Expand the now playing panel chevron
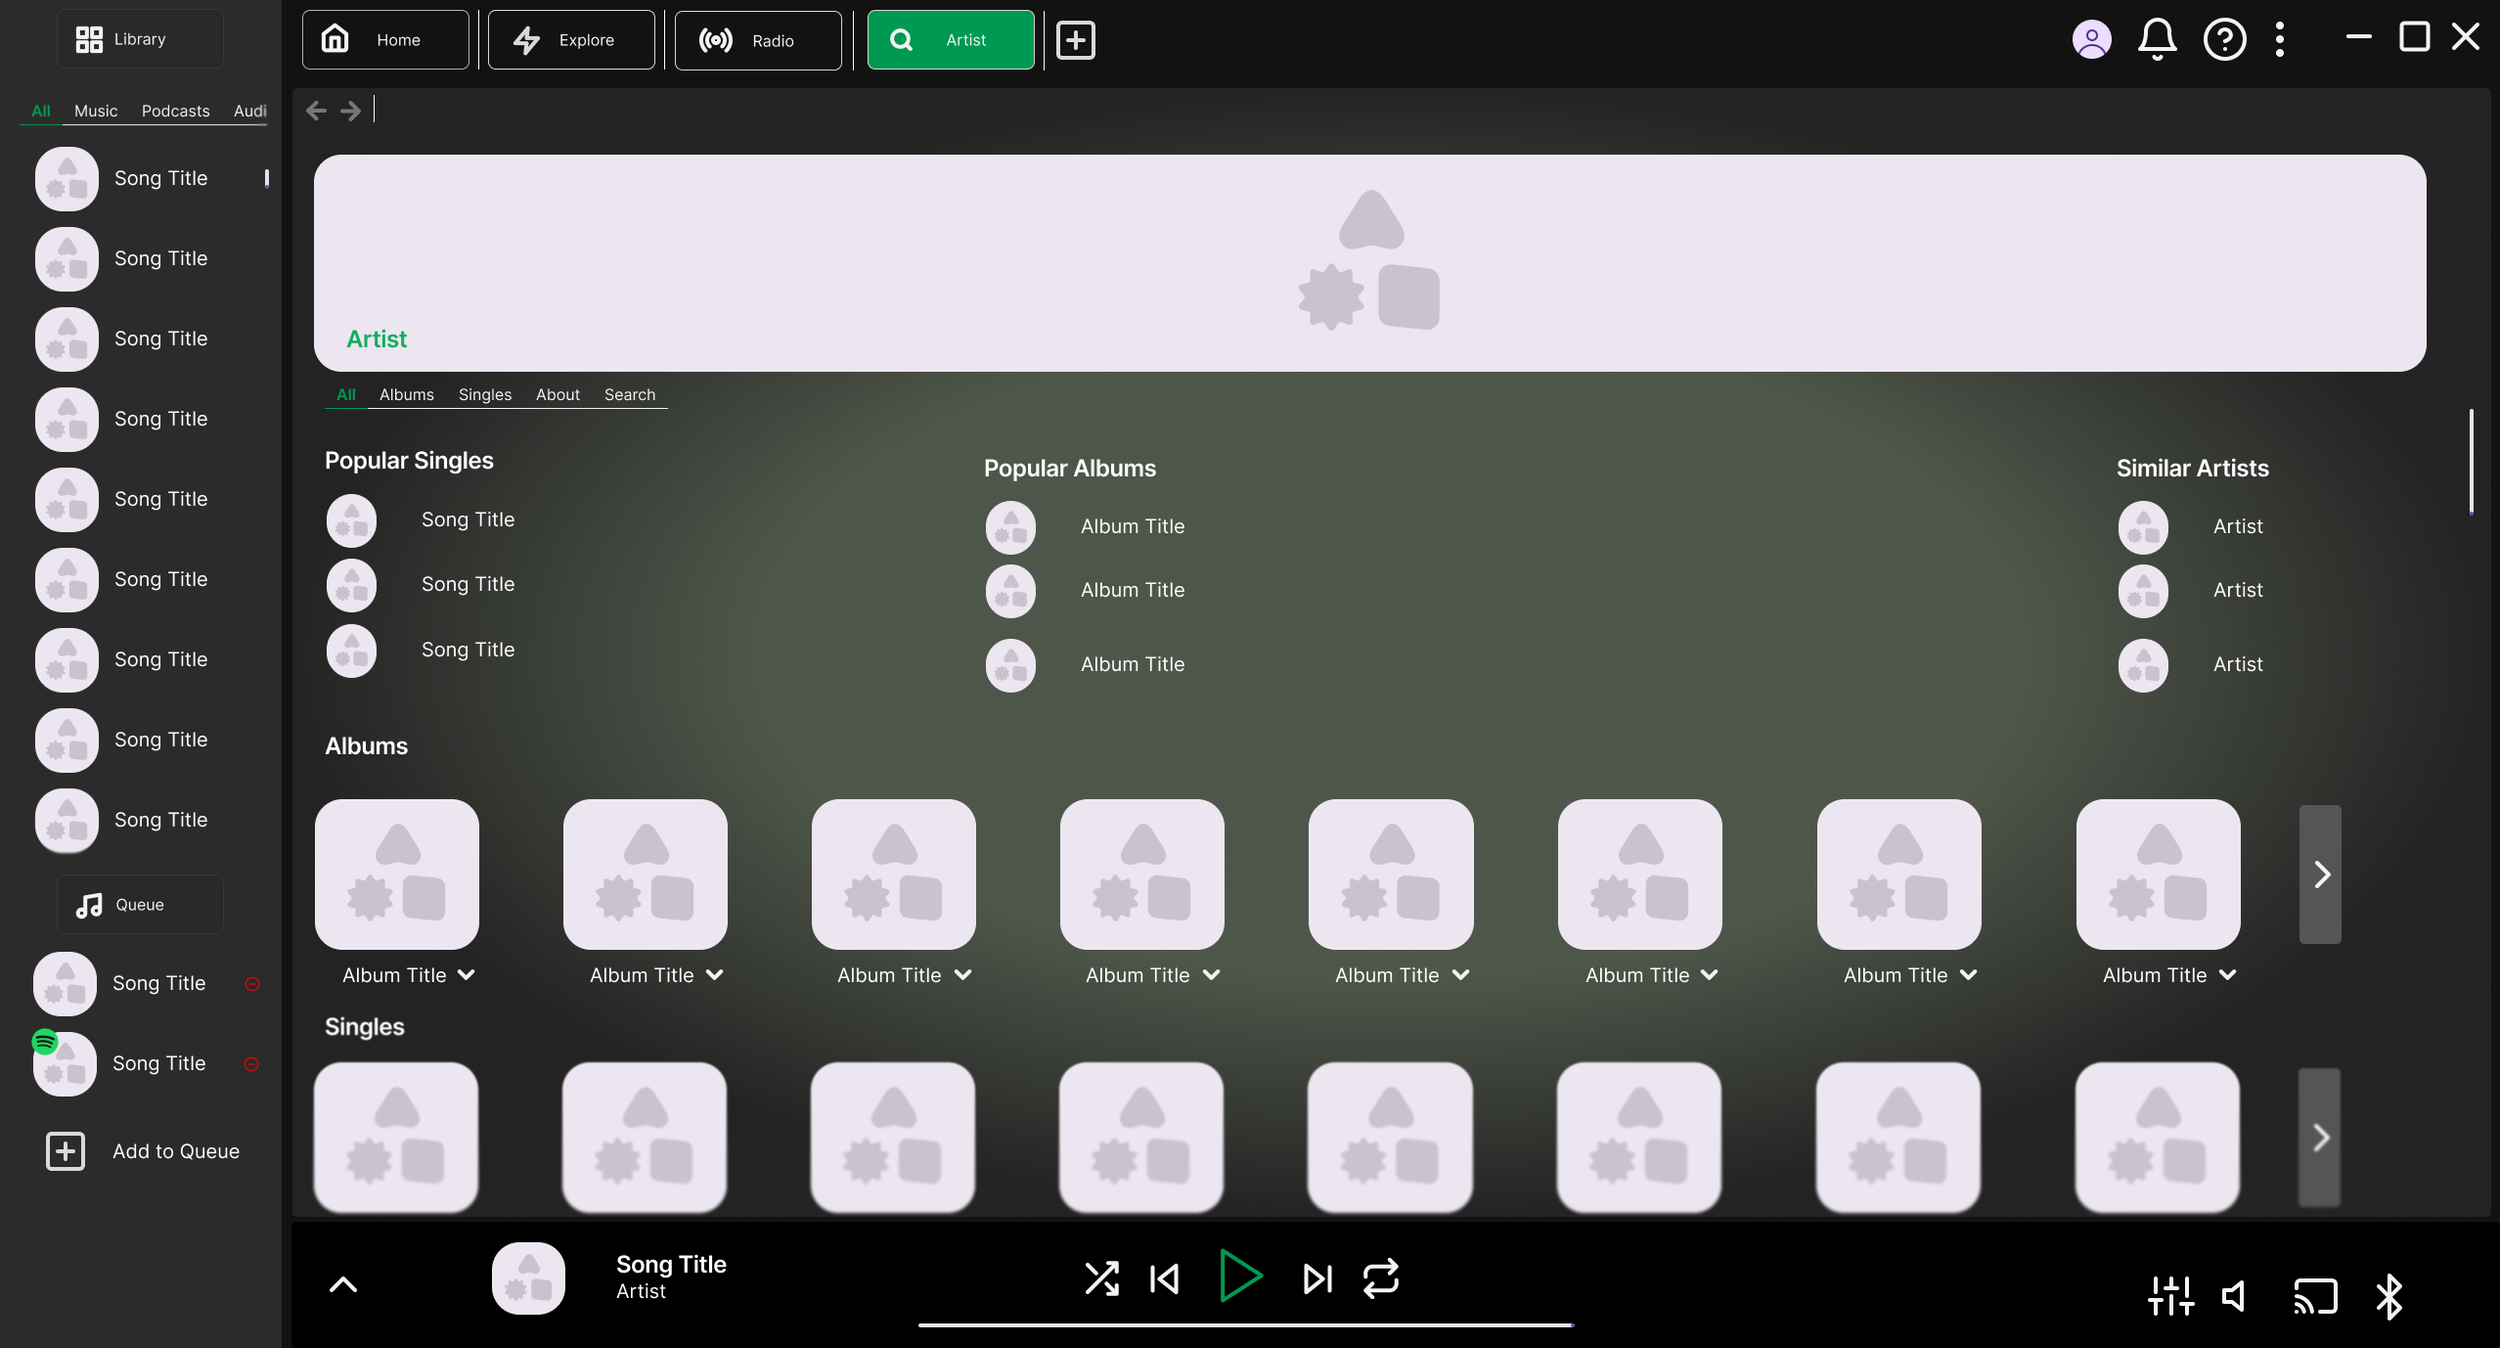 point(343,1285)
